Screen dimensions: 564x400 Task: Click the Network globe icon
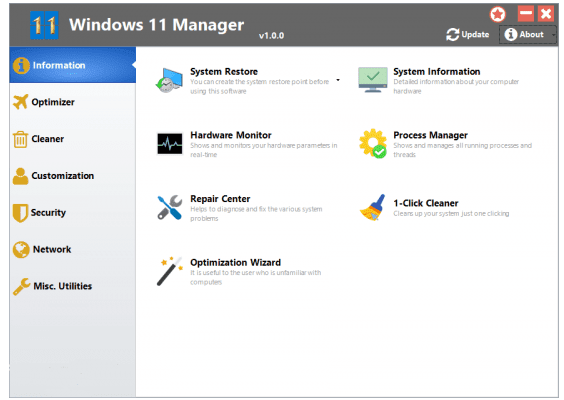click(21, 249)
